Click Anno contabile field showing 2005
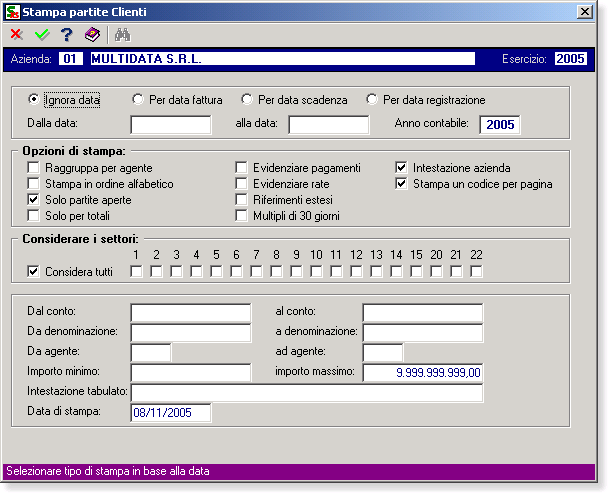This screenshot has width=609, height=494. (500, 125)
